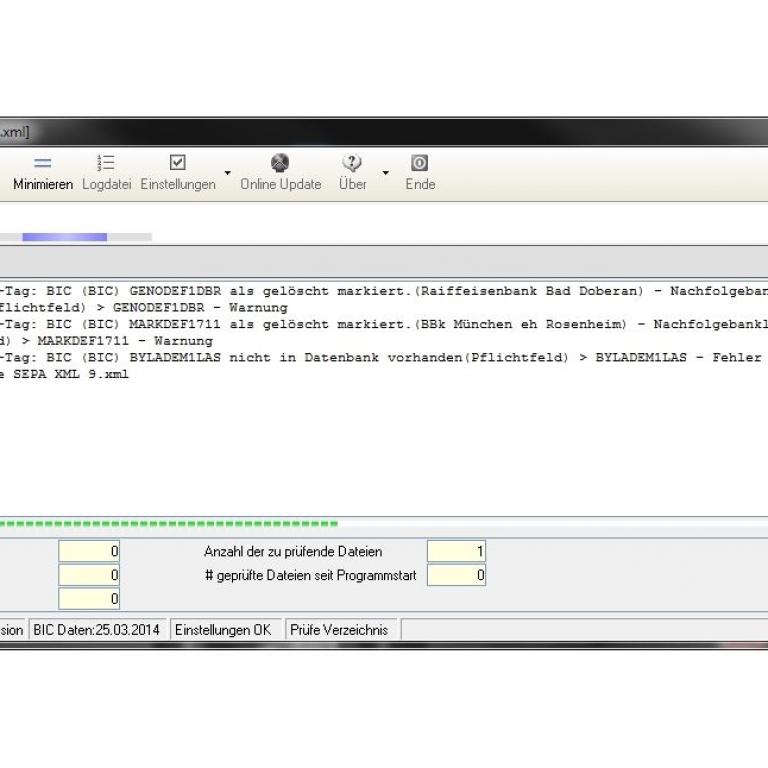Click the blue progress bar segment
Viewport: 768px width, 768px height.
coord(64,237)
